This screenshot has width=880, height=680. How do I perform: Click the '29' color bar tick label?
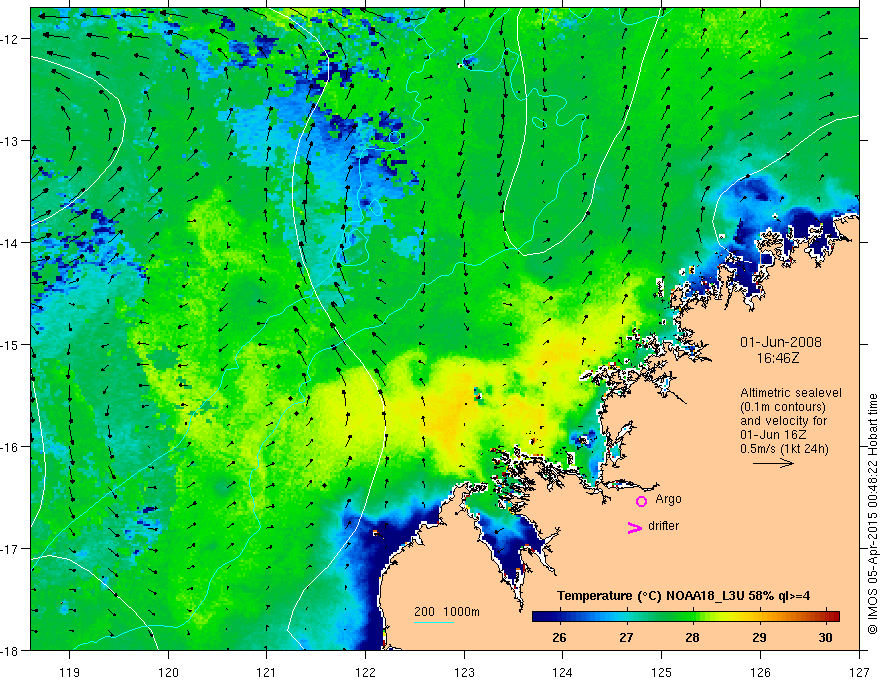click(759, 638)
